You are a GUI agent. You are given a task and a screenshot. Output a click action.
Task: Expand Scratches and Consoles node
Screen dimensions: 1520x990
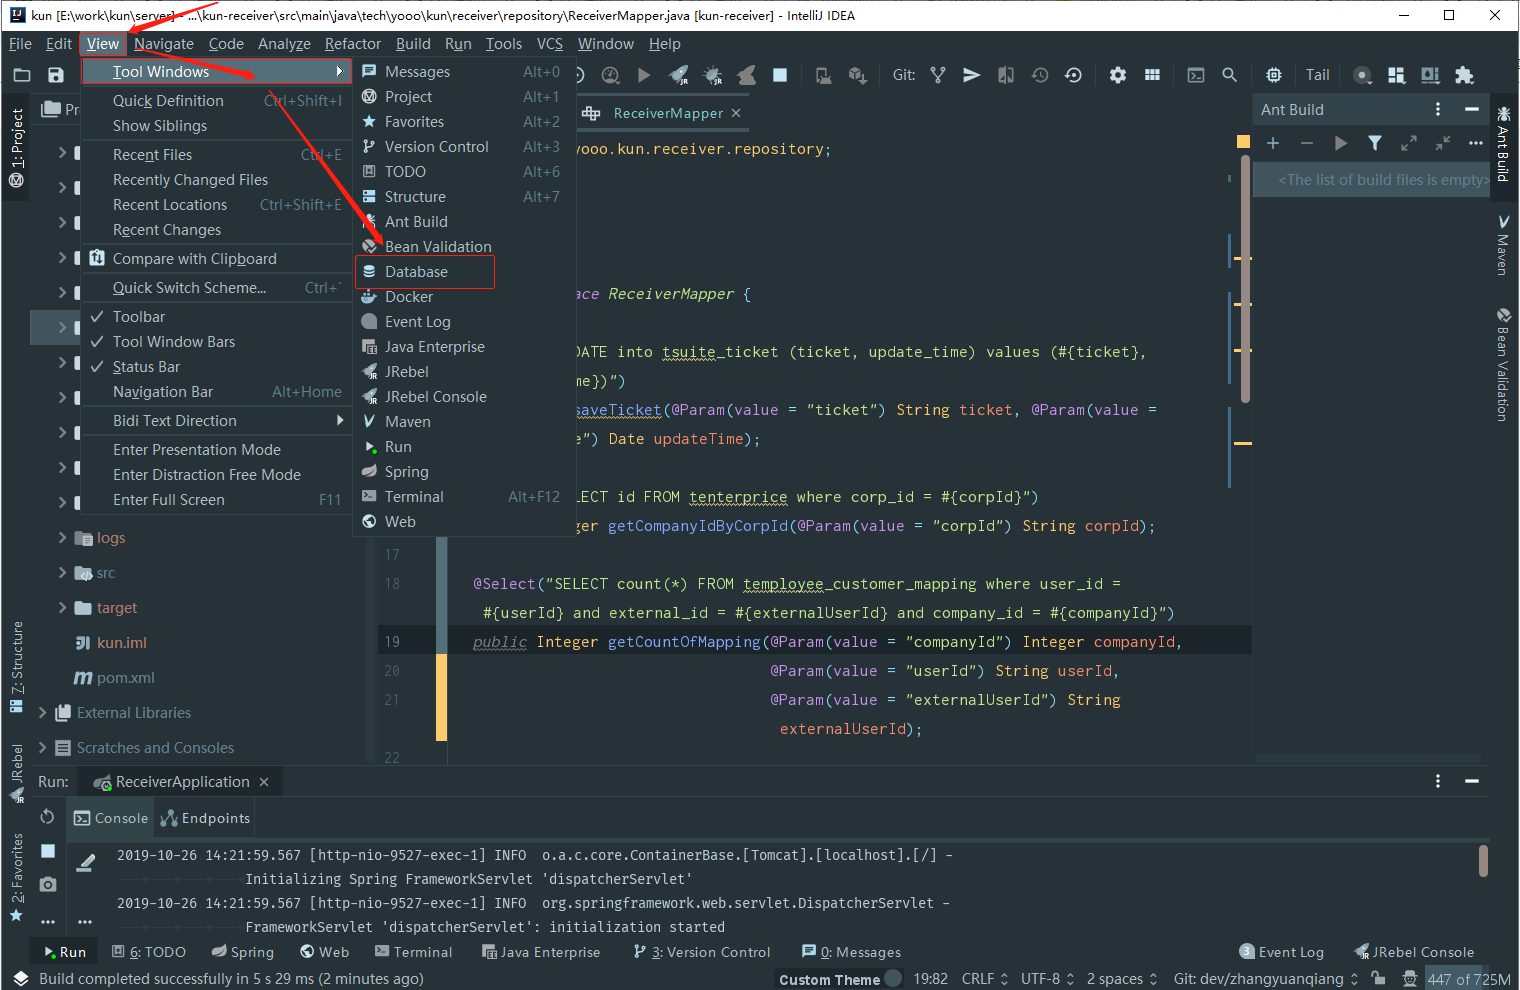pos(43,748)
